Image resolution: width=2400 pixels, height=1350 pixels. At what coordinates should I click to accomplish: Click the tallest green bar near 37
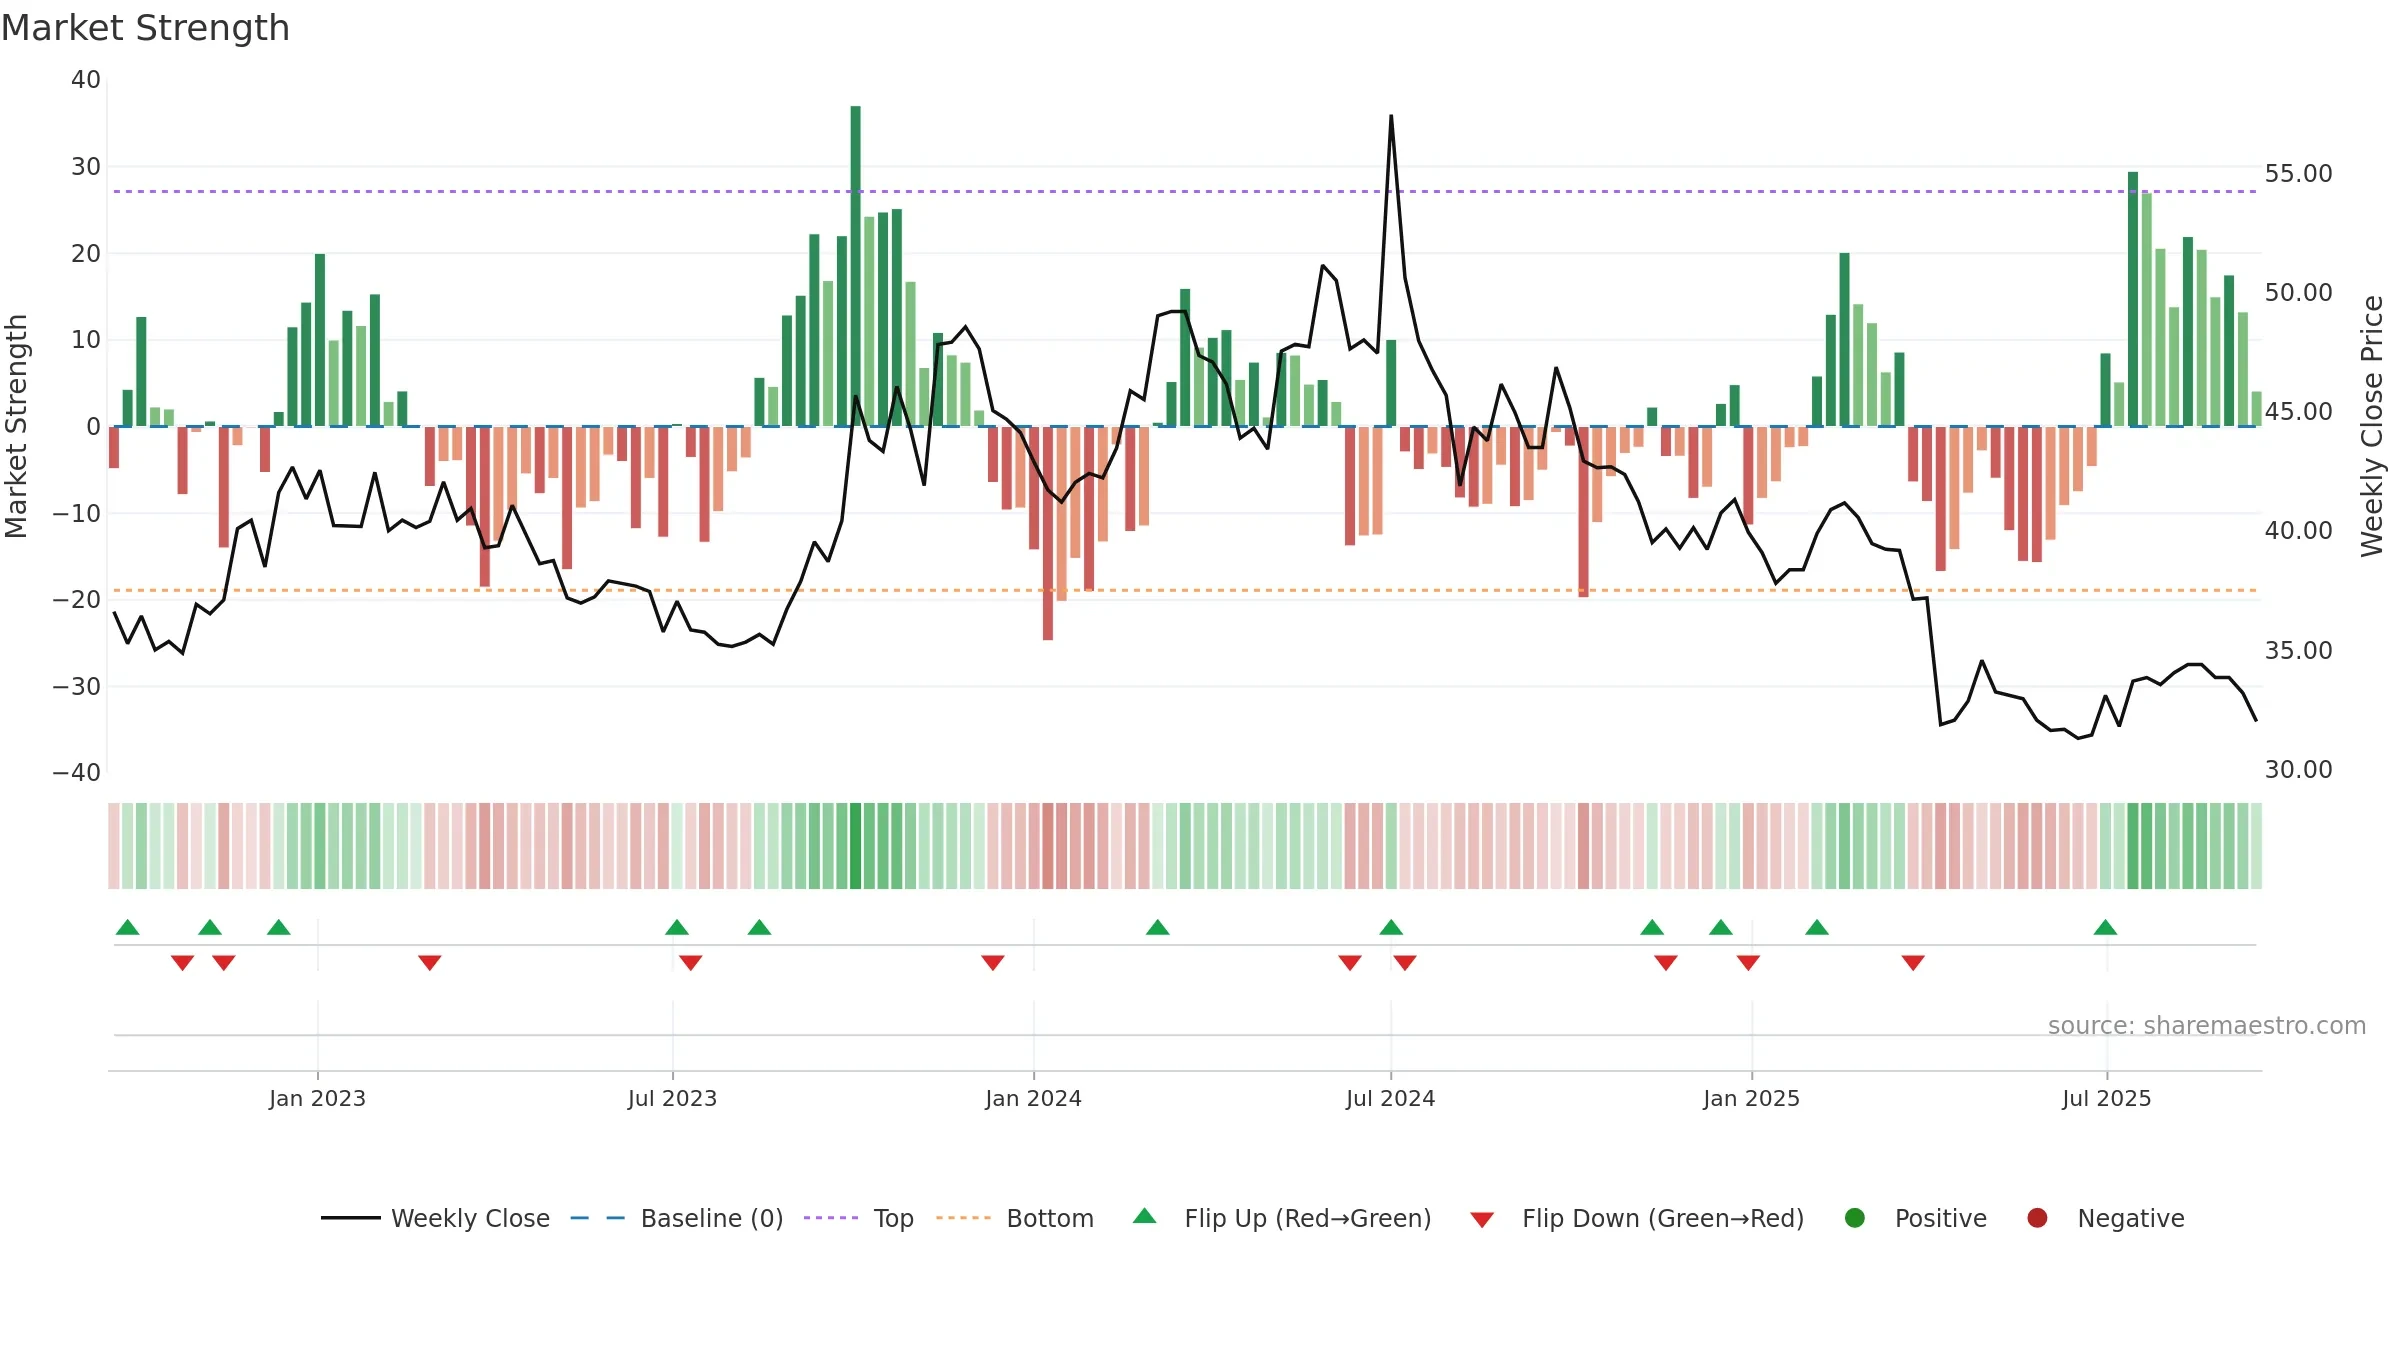[x=856, y=266]
